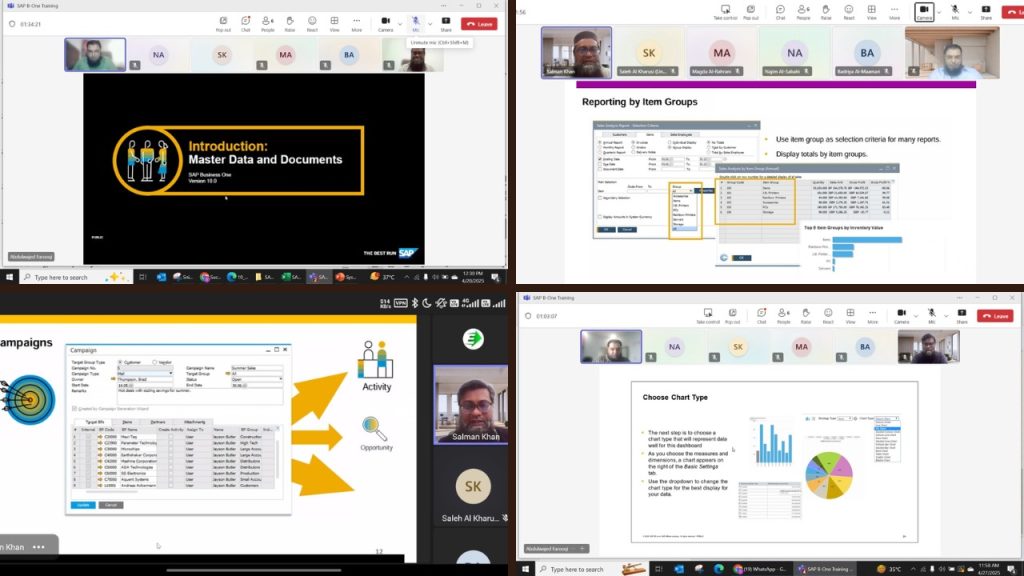Click Pop out in Chart Type meeting
This screenshot has height=576, width=1024.
coord(733,316)
